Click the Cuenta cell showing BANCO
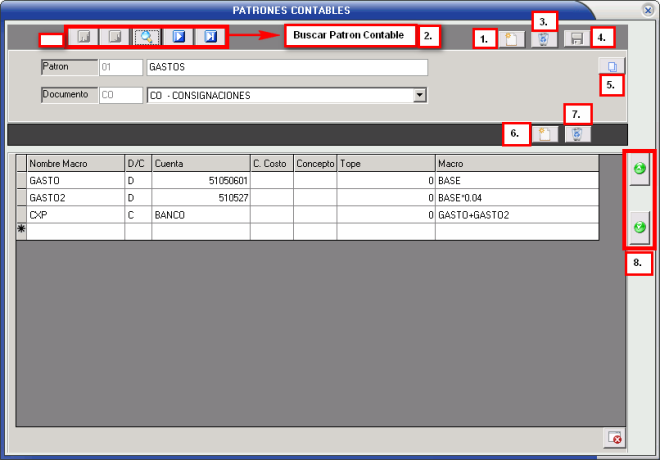Image resolution: width=660 pixels, height=460 pixels. [x=200, y=214]
